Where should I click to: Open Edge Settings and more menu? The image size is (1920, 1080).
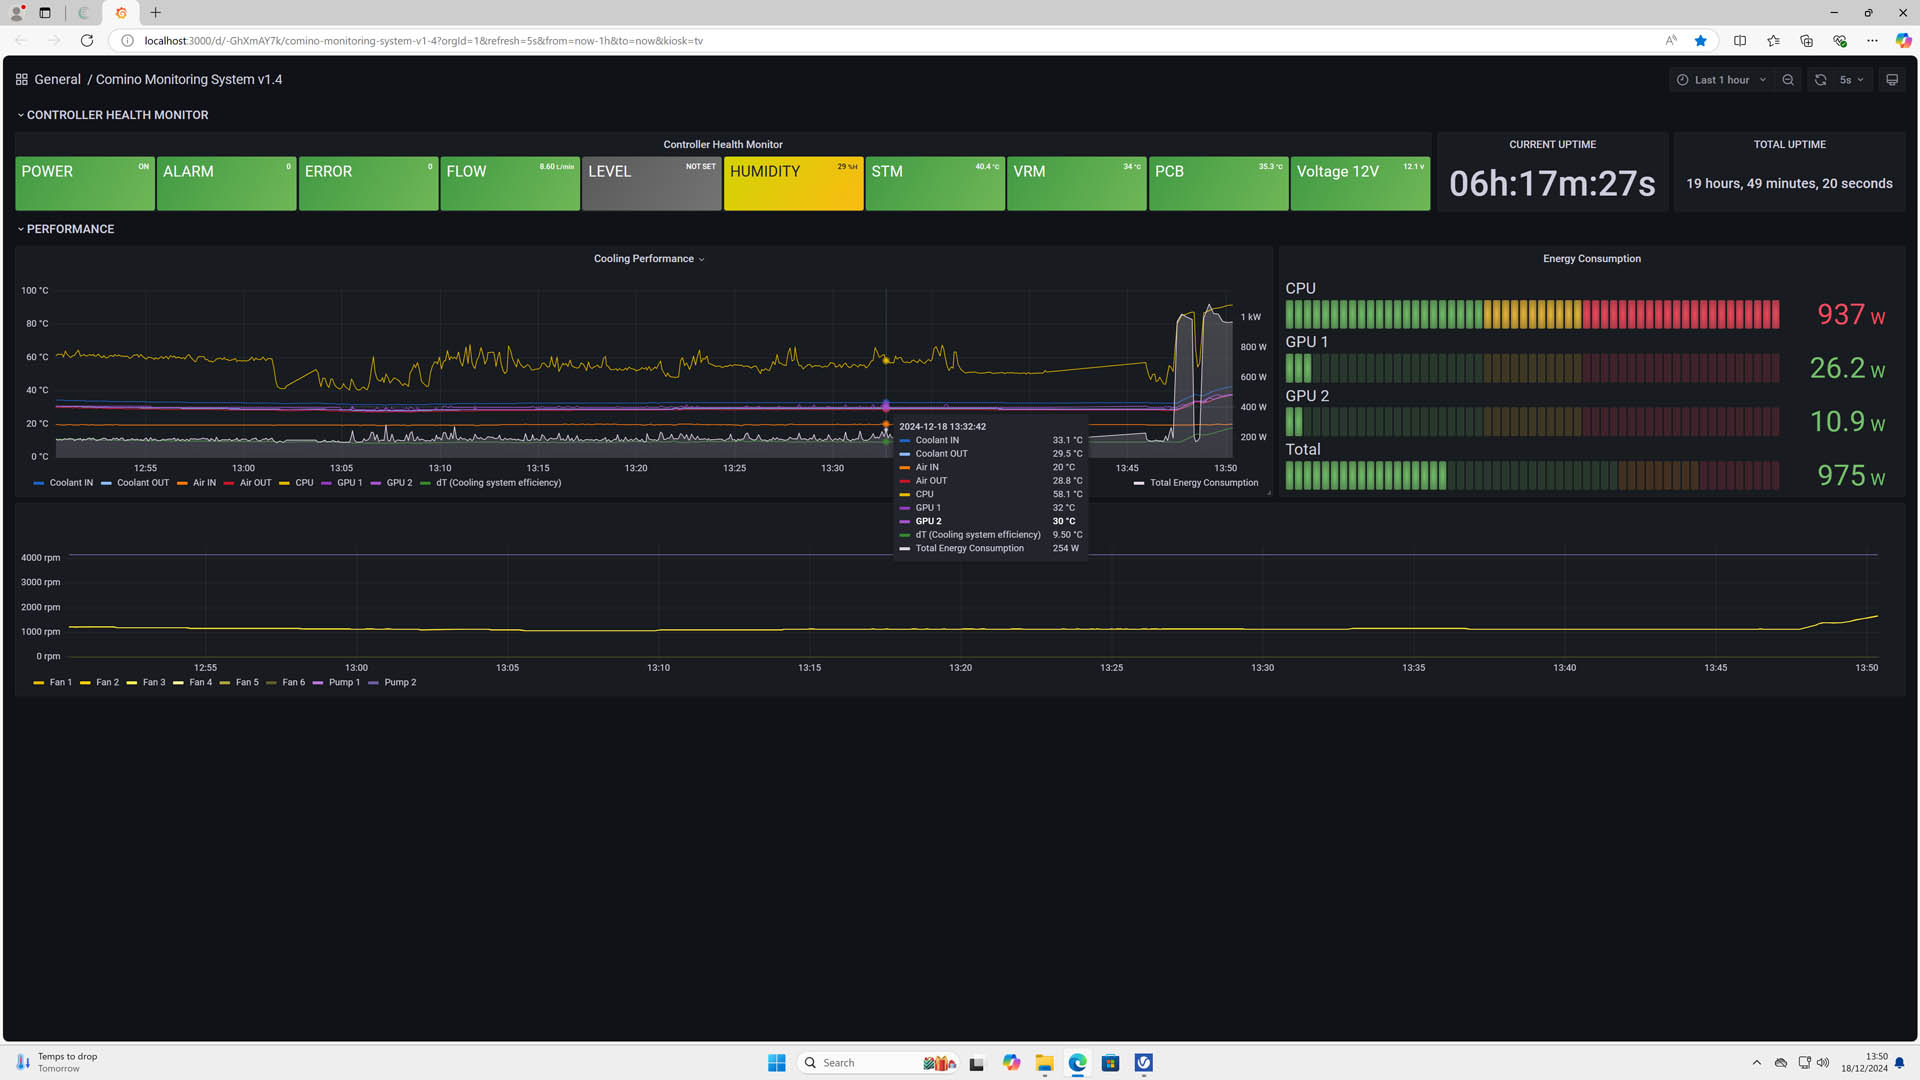click(x=1872, y=41)
